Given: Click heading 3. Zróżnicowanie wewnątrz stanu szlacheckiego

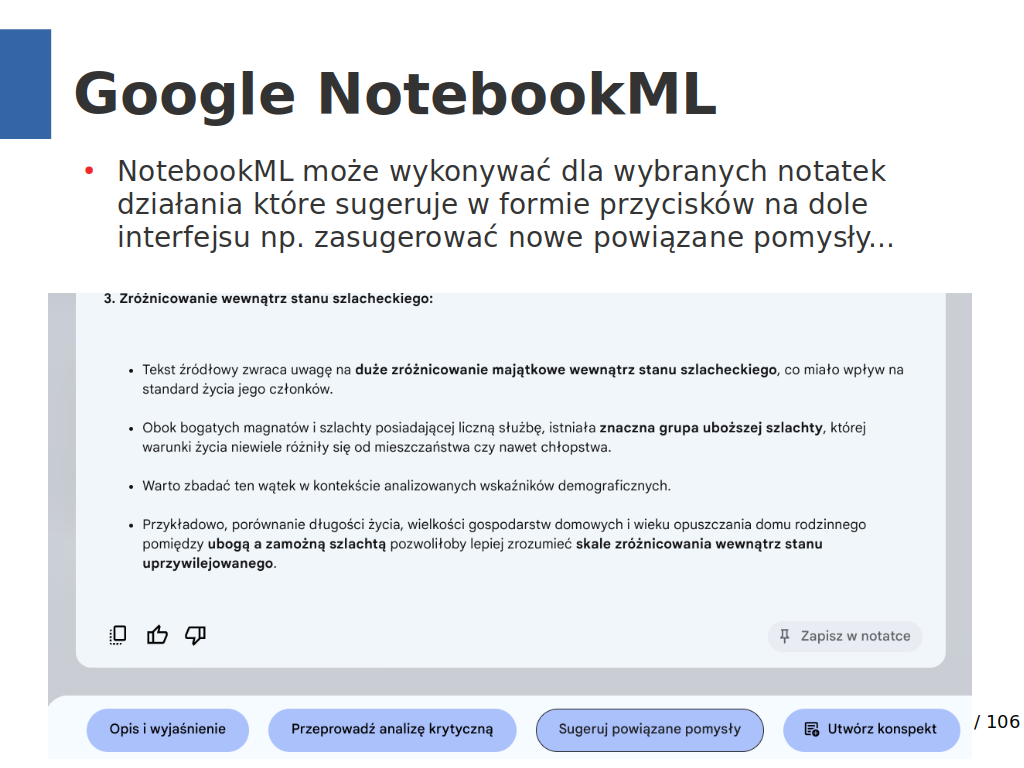Looking at the screenshot, I should click(x=268, y=298).
